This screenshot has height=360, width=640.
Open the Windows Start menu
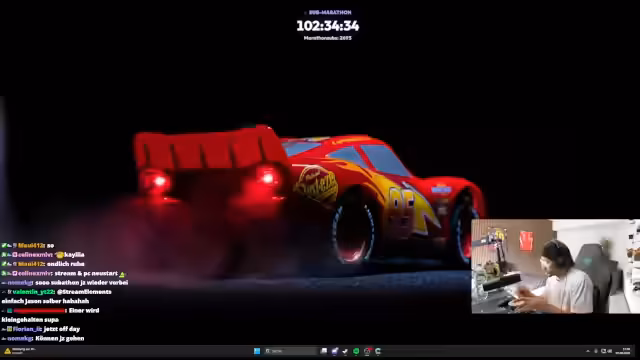click(x=257, y=351)
